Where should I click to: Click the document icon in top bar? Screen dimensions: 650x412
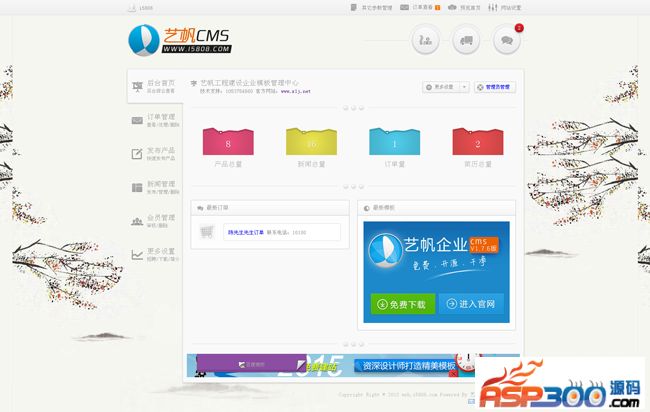pyautogui.click(x=354, y=7)
